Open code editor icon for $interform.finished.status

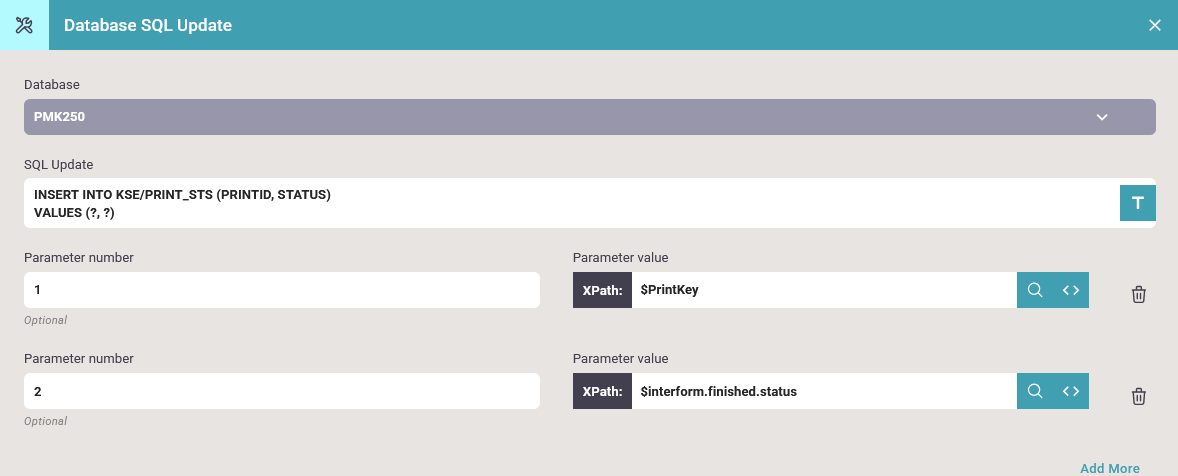click(1071, 391)
